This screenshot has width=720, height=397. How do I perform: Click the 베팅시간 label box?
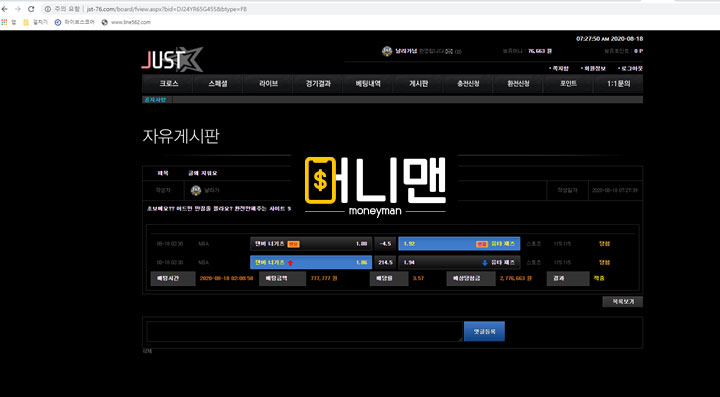pos(173,279)
